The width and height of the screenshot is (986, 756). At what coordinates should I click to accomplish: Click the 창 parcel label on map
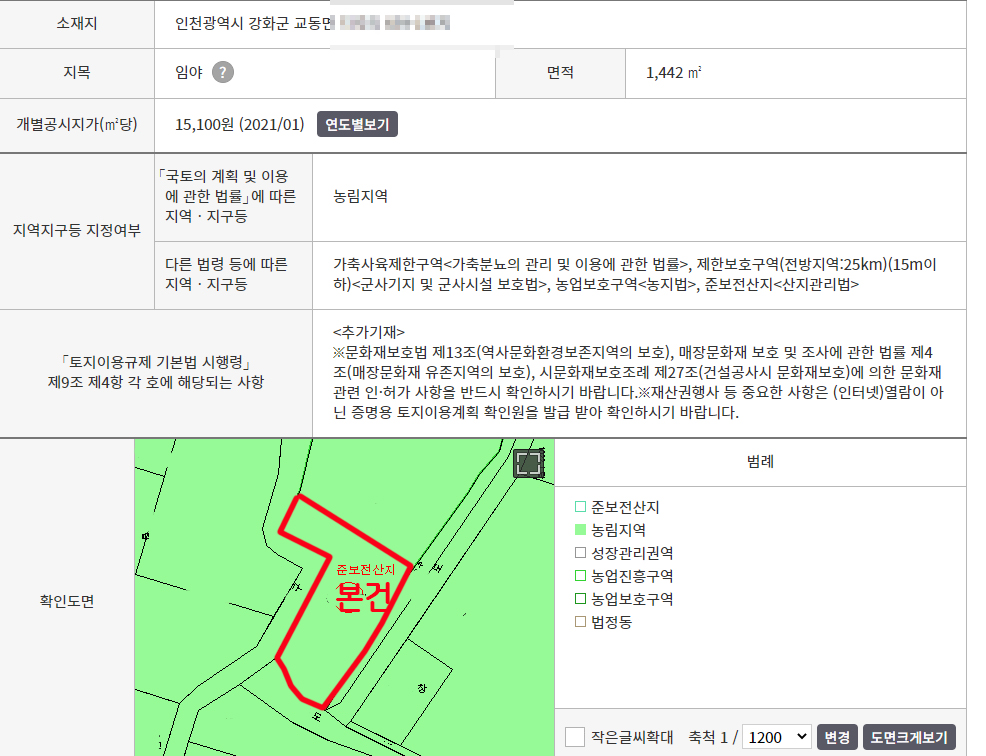coord(422,688)
